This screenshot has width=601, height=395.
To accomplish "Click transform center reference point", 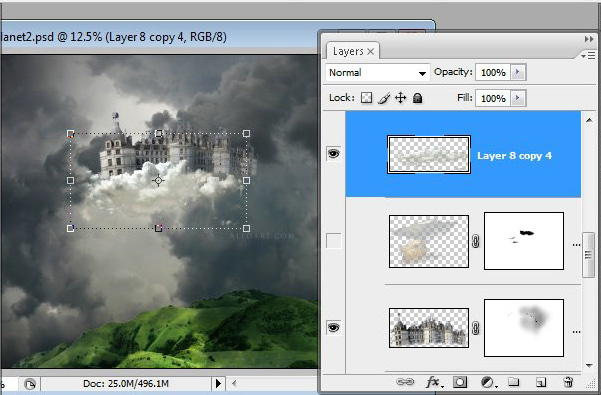I will (x=158, y=180).
